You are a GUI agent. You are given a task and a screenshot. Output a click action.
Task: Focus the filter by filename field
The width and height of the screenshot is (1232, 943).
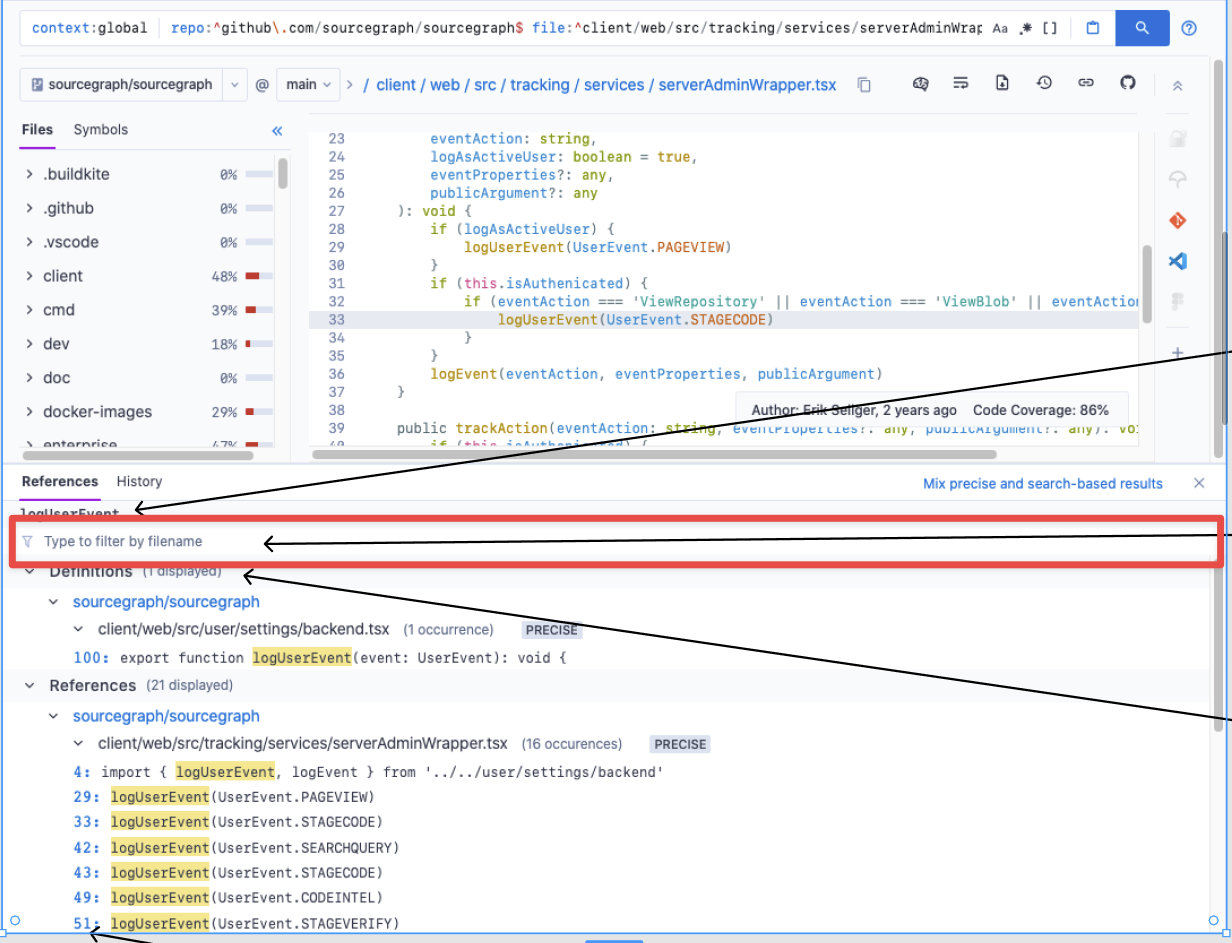(615, 541)
